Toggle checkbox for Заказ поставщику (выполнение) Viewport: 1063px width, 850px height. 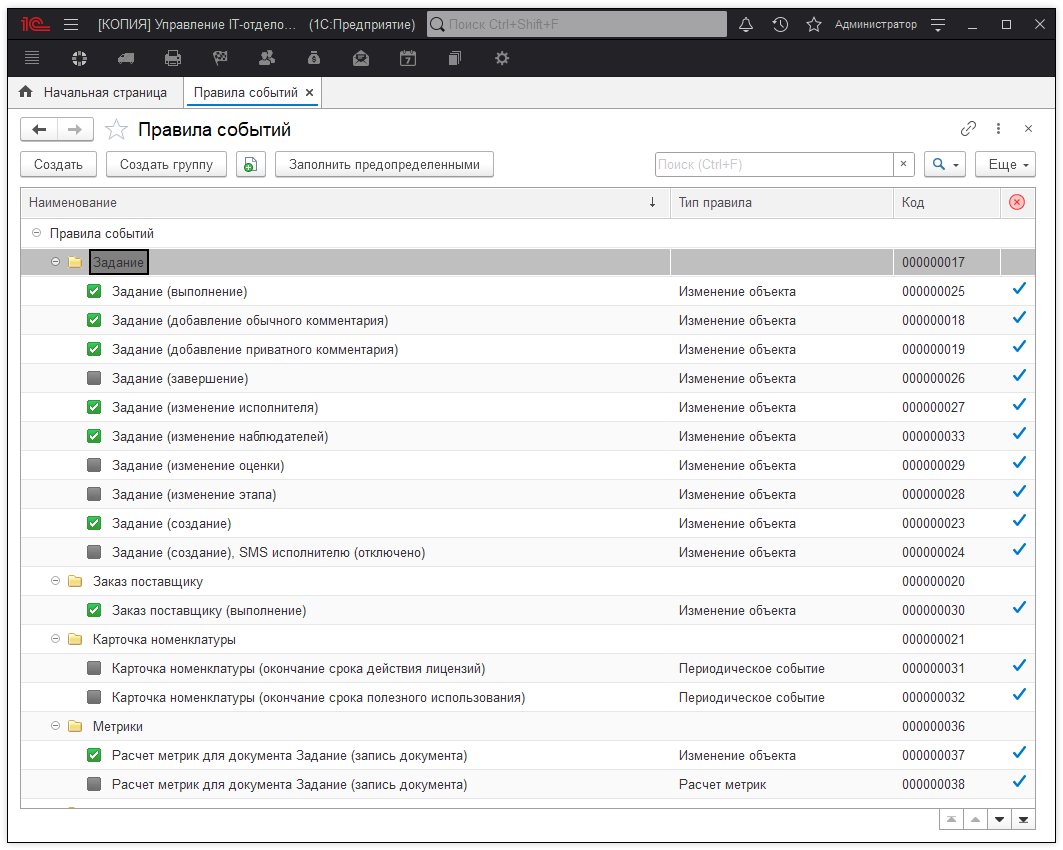[94, 610]
